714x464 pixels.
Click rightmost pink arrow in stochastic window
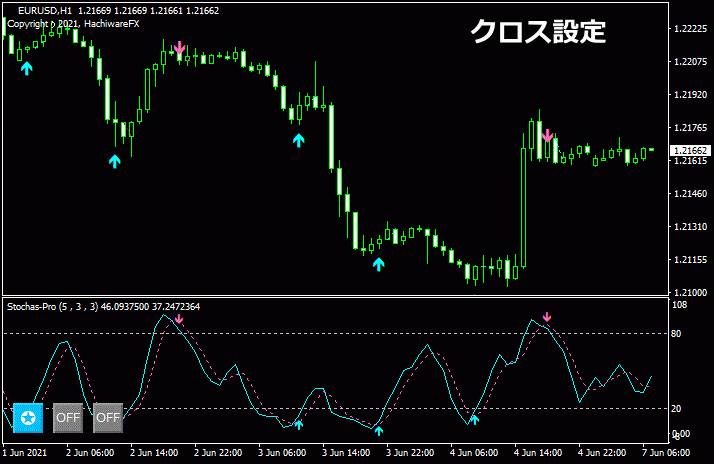pos(546,318)
